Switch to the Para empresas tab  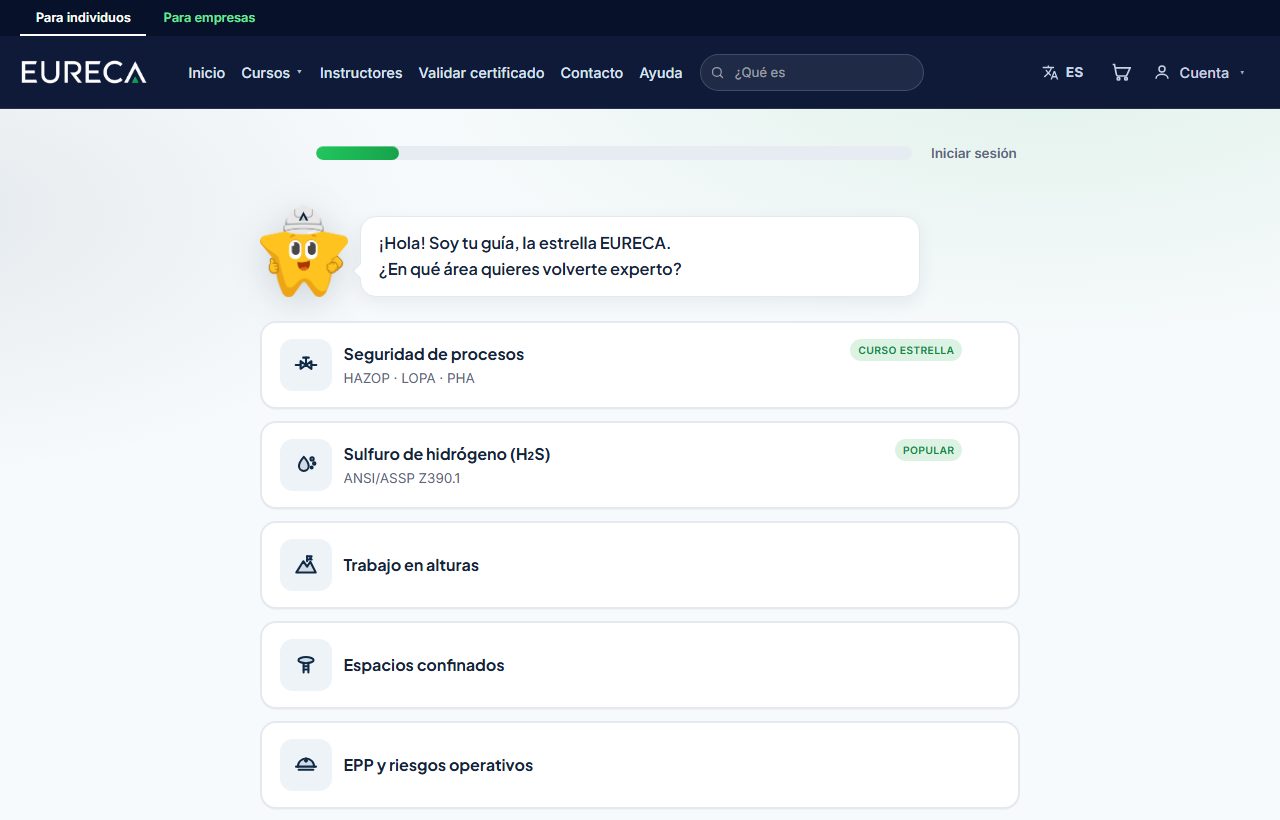[209, 18]
